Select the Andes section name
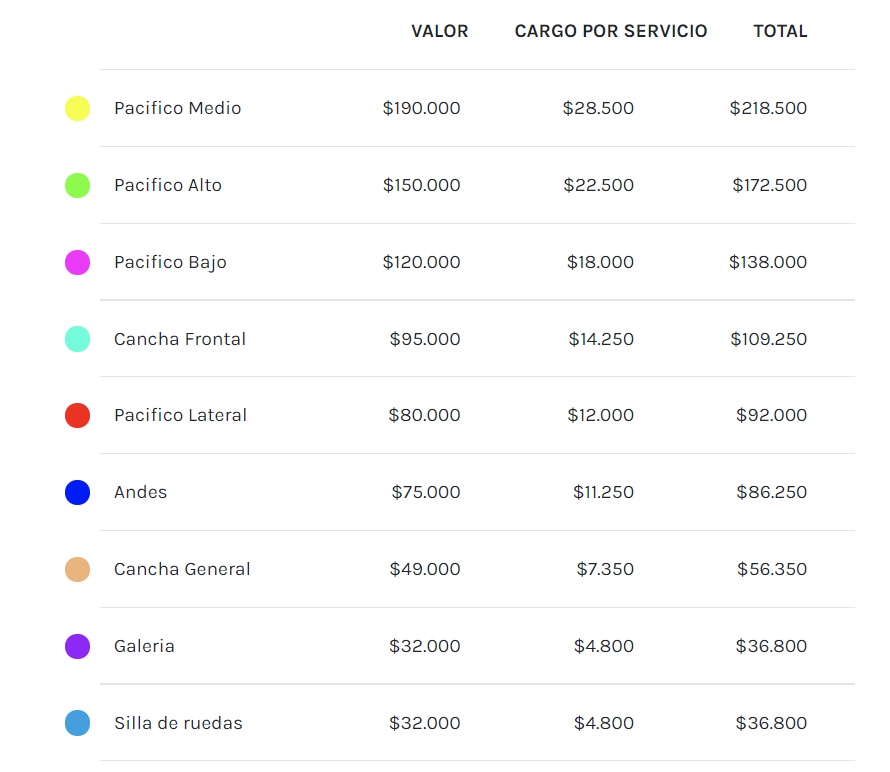The width and height of the screenshot is (890, 772). [140, 492]
